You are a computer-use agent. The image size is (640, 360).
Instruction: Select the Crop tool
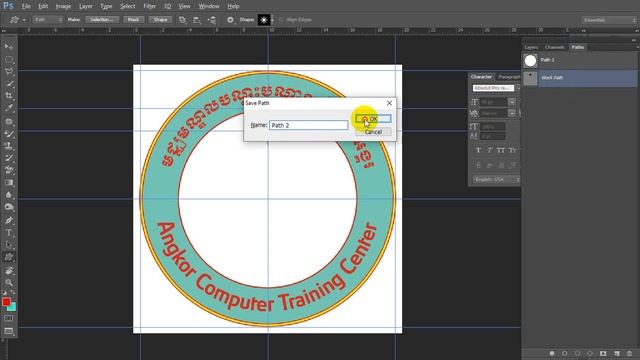click(9, 96)
